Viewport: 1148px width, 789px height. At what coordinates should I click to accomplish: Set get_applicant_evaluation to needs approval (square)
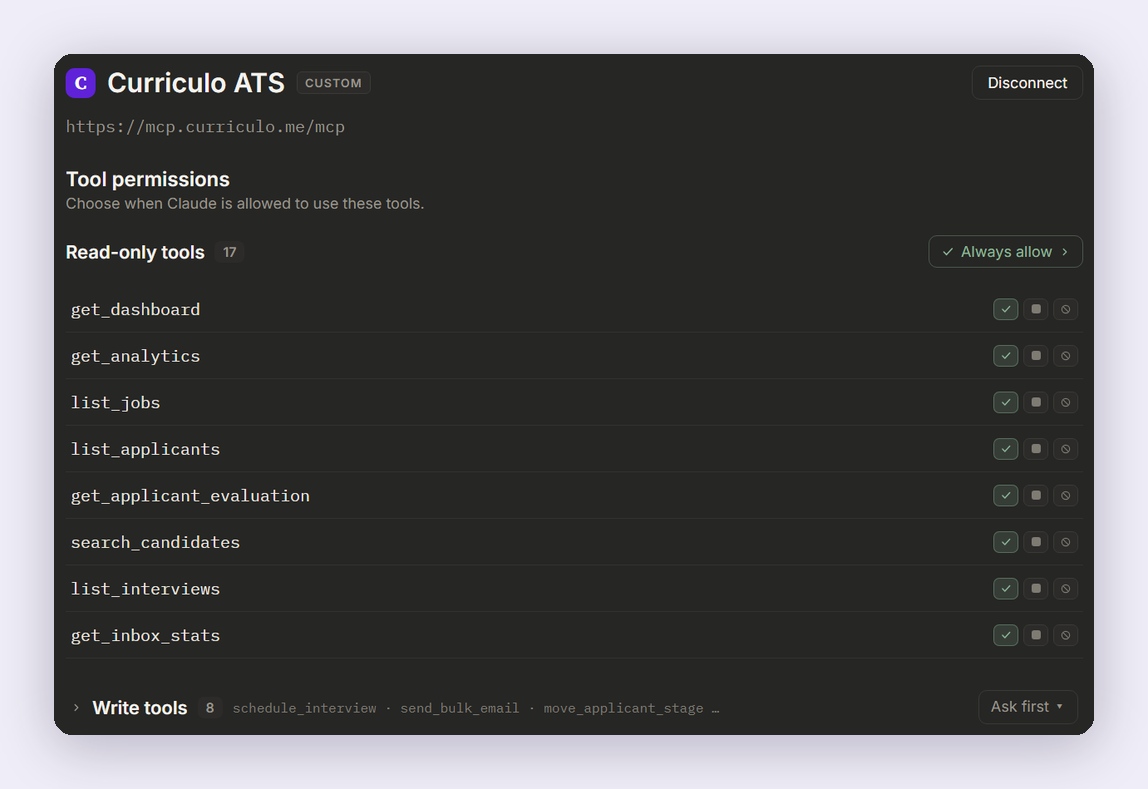click(1035, 496)
